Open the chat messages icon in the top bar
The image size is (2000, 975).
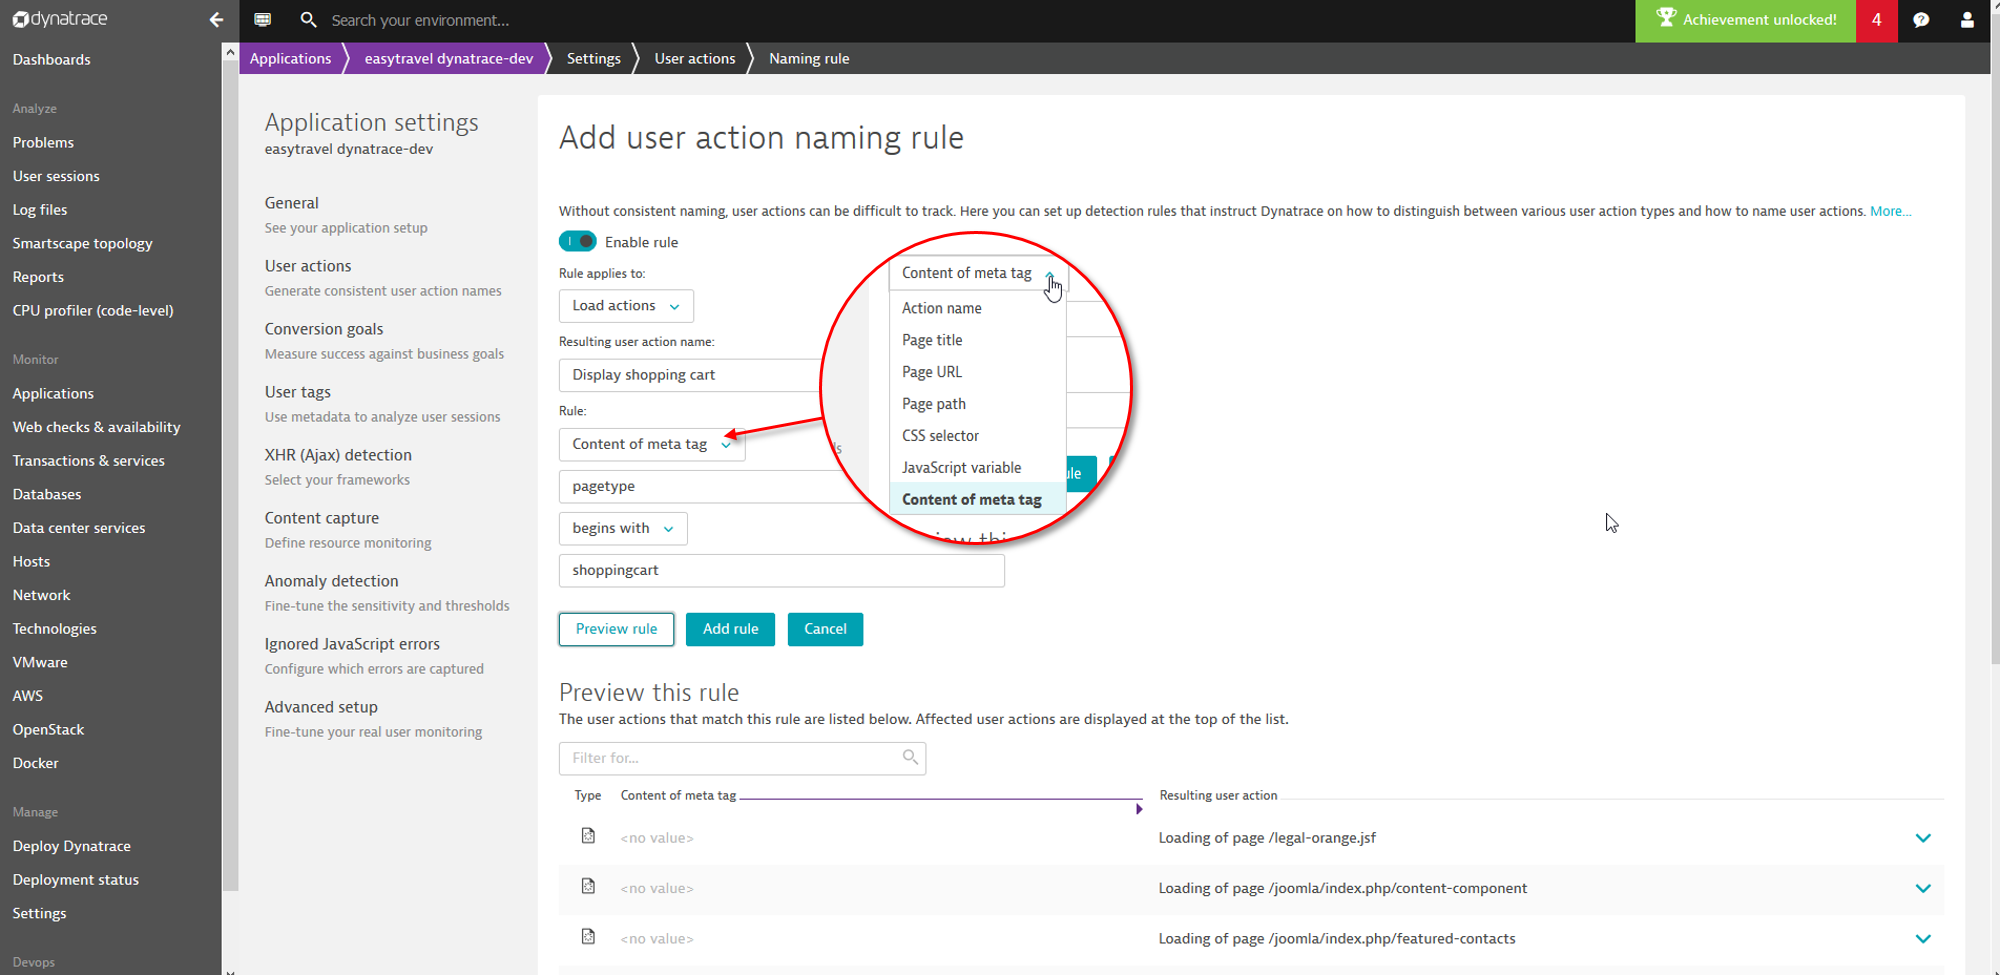point(262,19)
